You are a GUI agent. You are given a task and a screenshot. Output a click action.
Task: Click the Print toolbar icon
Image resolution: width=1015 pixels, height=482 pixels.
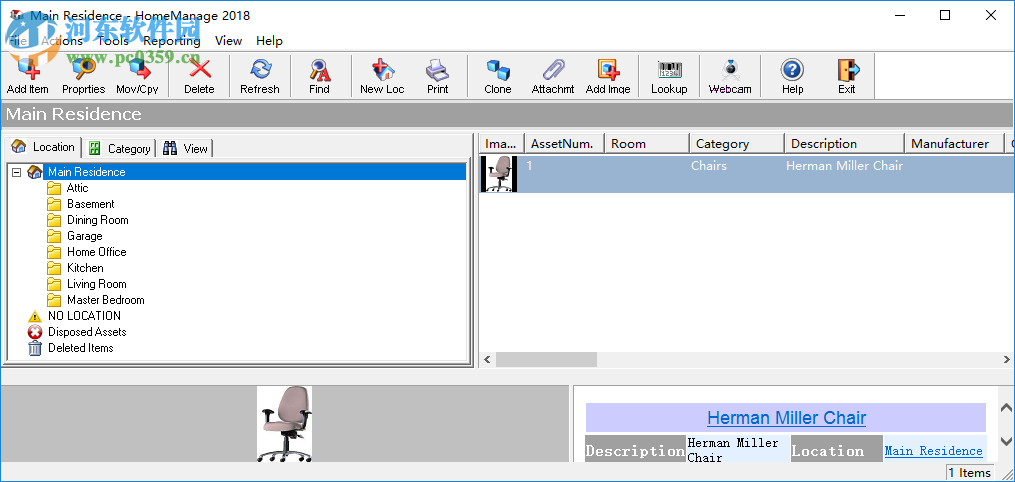(438, 76)
